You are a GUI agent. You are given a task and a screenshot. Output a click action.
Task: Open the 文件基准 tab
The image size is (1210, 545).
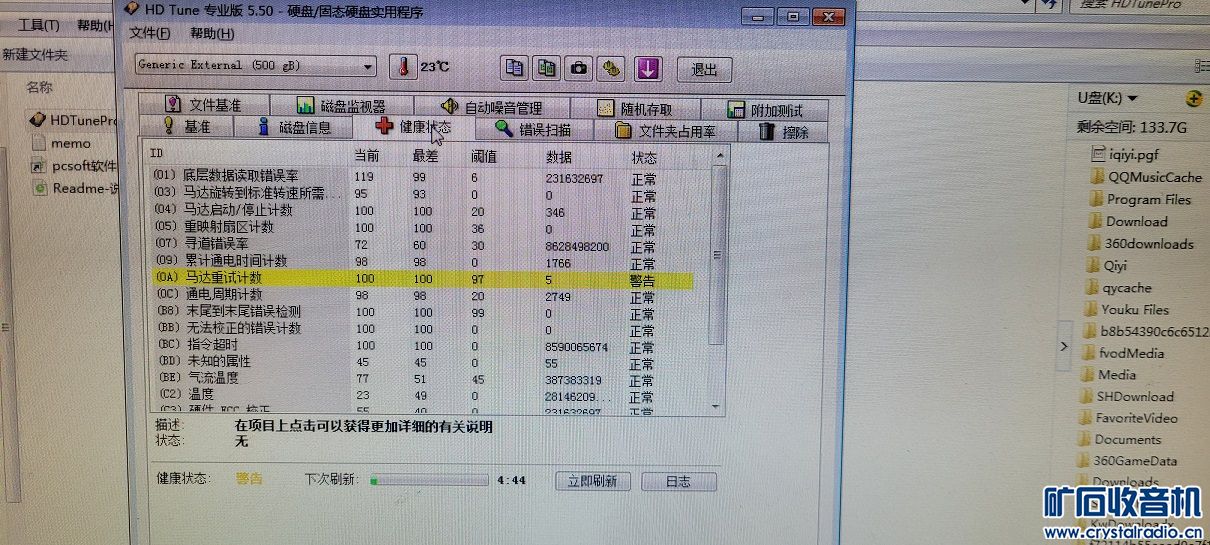[204, 106]
